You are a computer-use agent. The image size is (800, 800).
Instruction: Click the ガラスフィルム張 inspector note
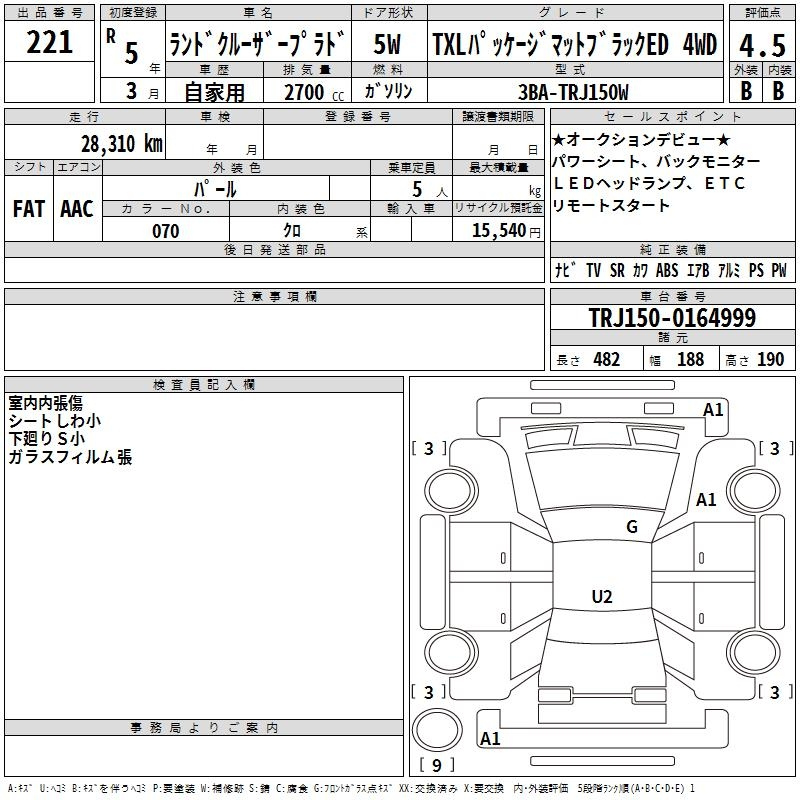[70, 457]
